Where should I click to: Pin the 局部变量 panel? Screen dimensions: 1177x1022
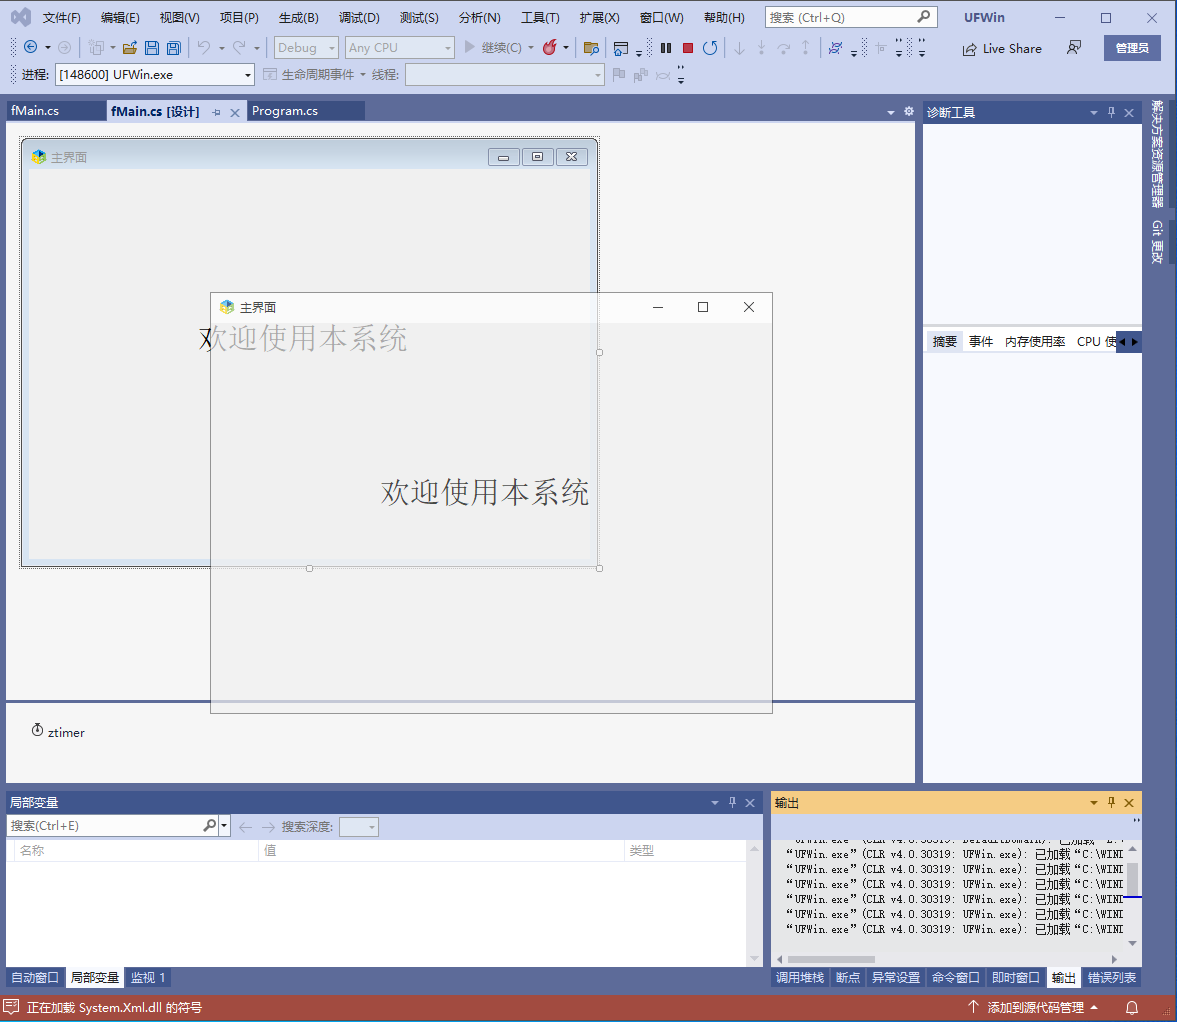click(x=733, y=802)
